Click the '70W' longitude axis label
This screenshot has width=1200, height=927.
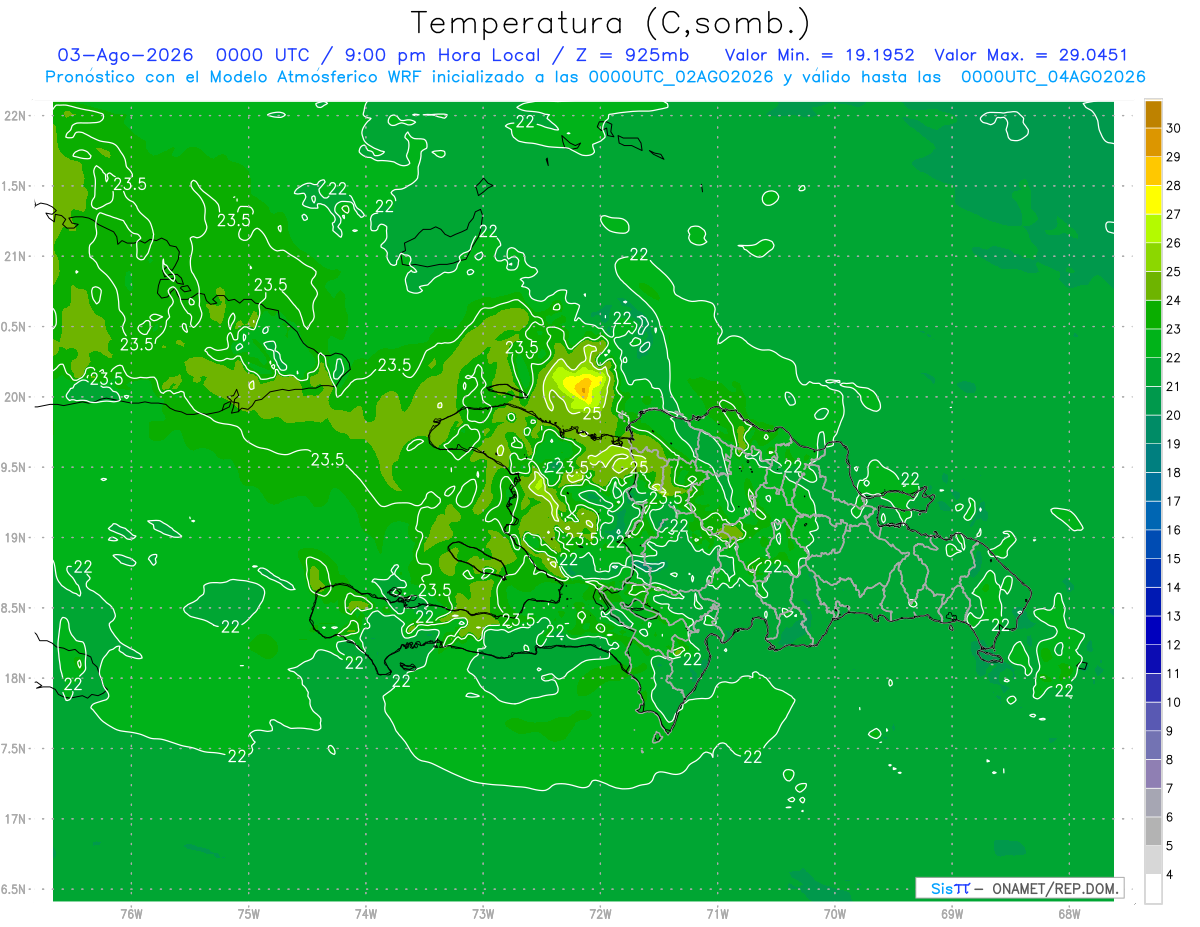pos(835,913)
